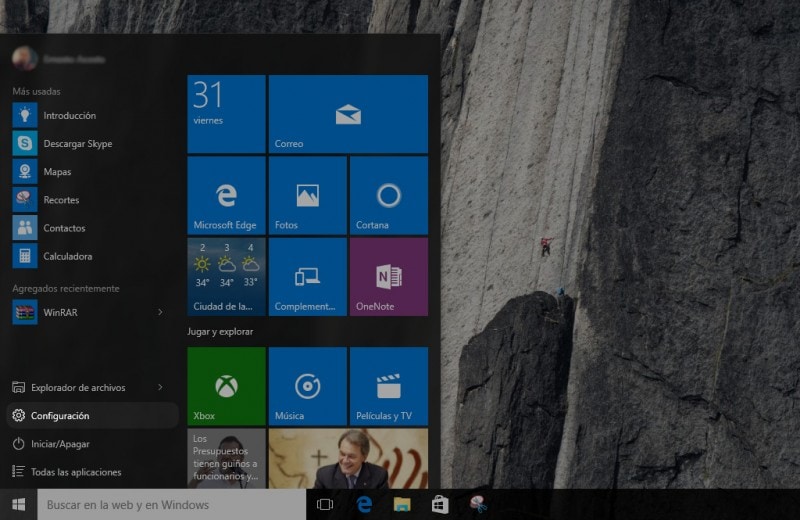800x520 pixels.
Task: Open the Store from the taskbar
Action: pos(440,504)
